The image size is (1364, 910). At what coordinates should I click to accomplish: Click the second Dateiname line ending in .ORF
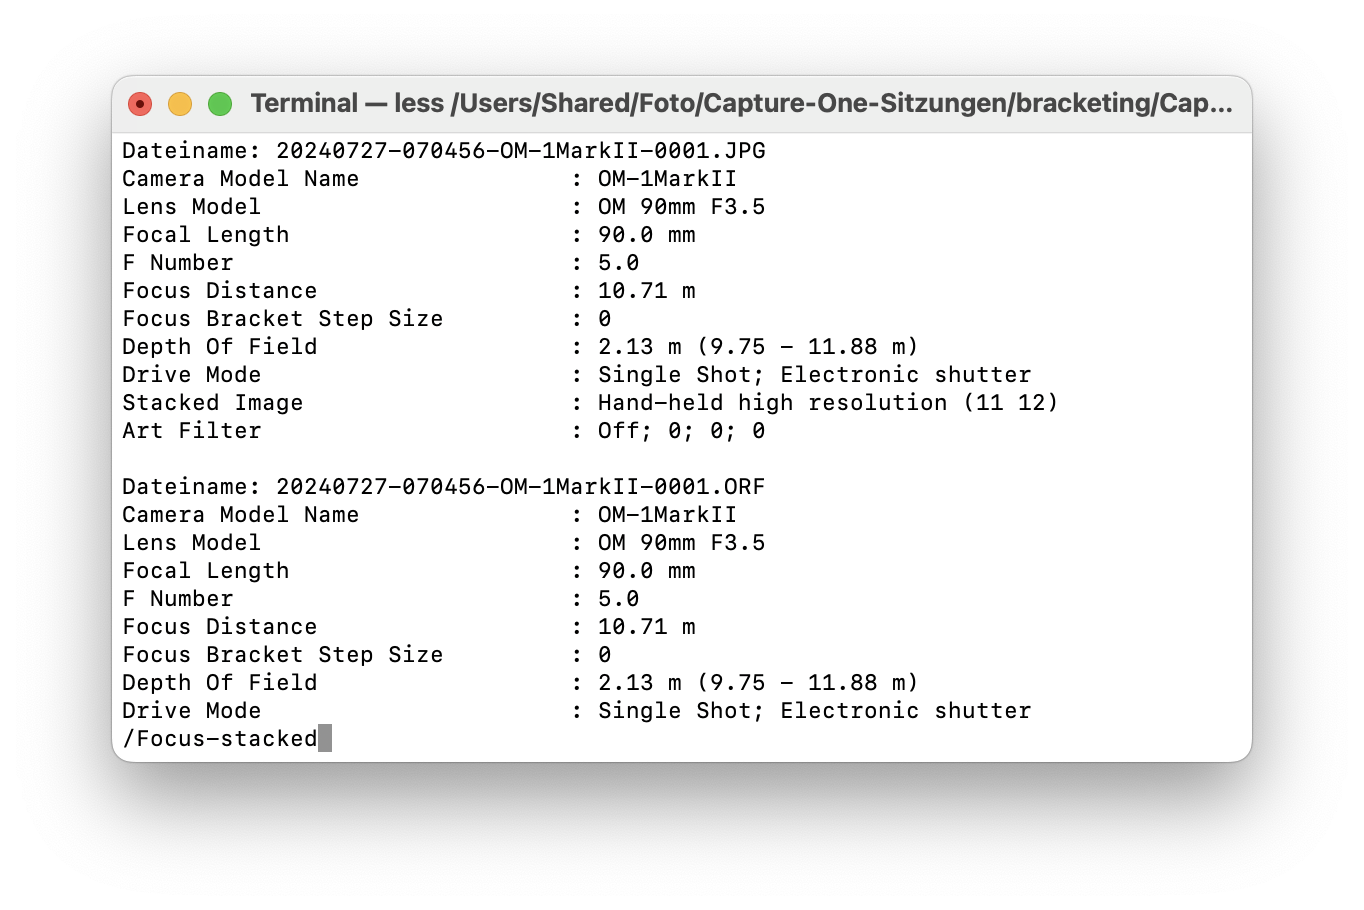444,487
